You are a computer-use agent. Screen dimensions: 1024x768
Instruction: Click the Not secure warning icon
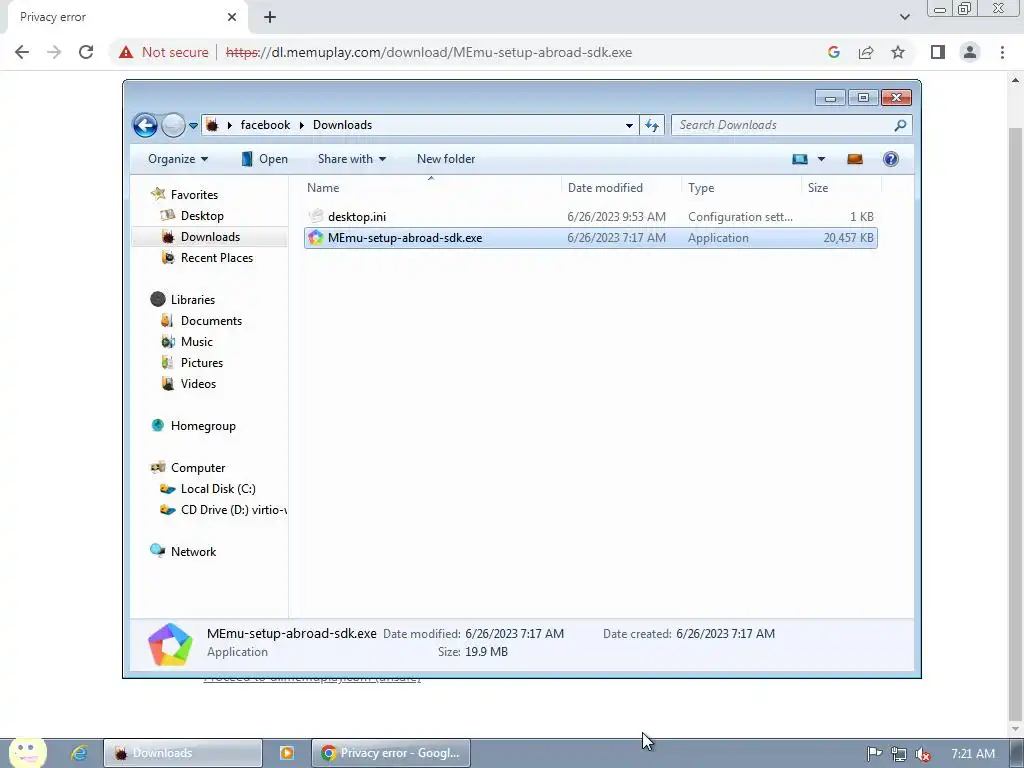pyautogui.click(x=126, y=52)
